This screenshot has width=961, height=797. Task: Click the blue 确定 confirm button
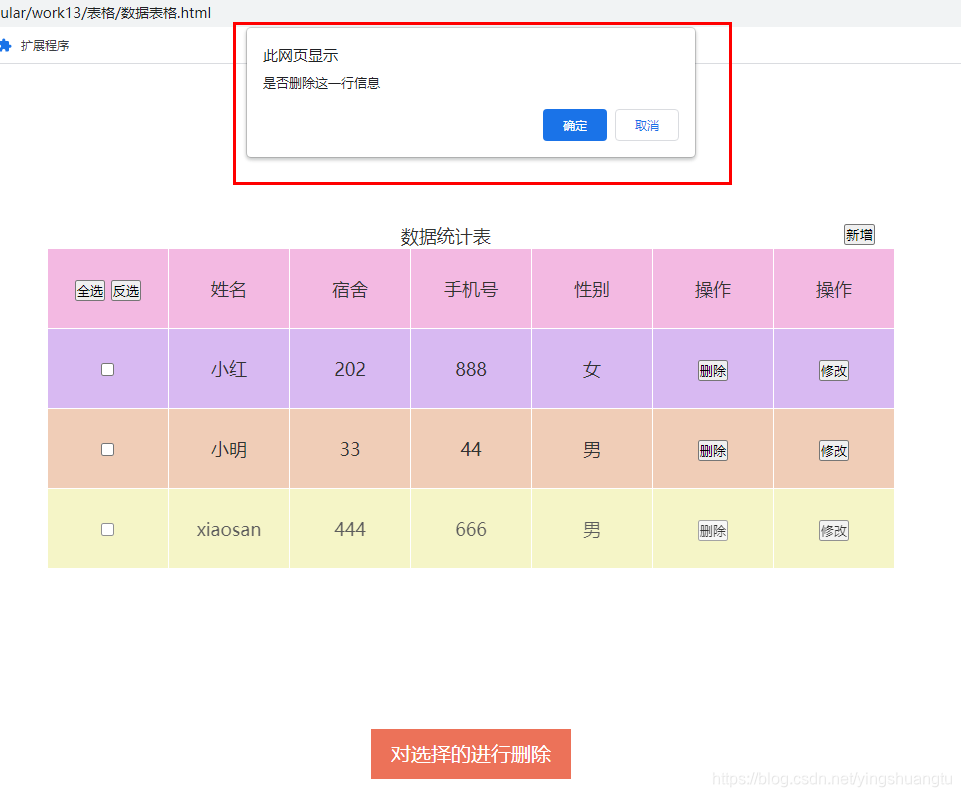pos(574,125)
